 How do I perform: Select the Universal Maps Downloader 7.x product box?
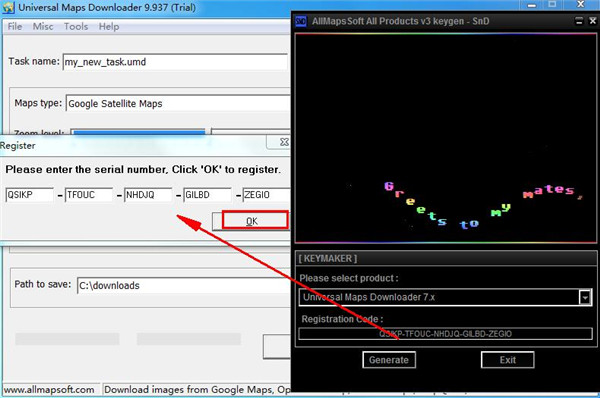click(x=445, y=297)
